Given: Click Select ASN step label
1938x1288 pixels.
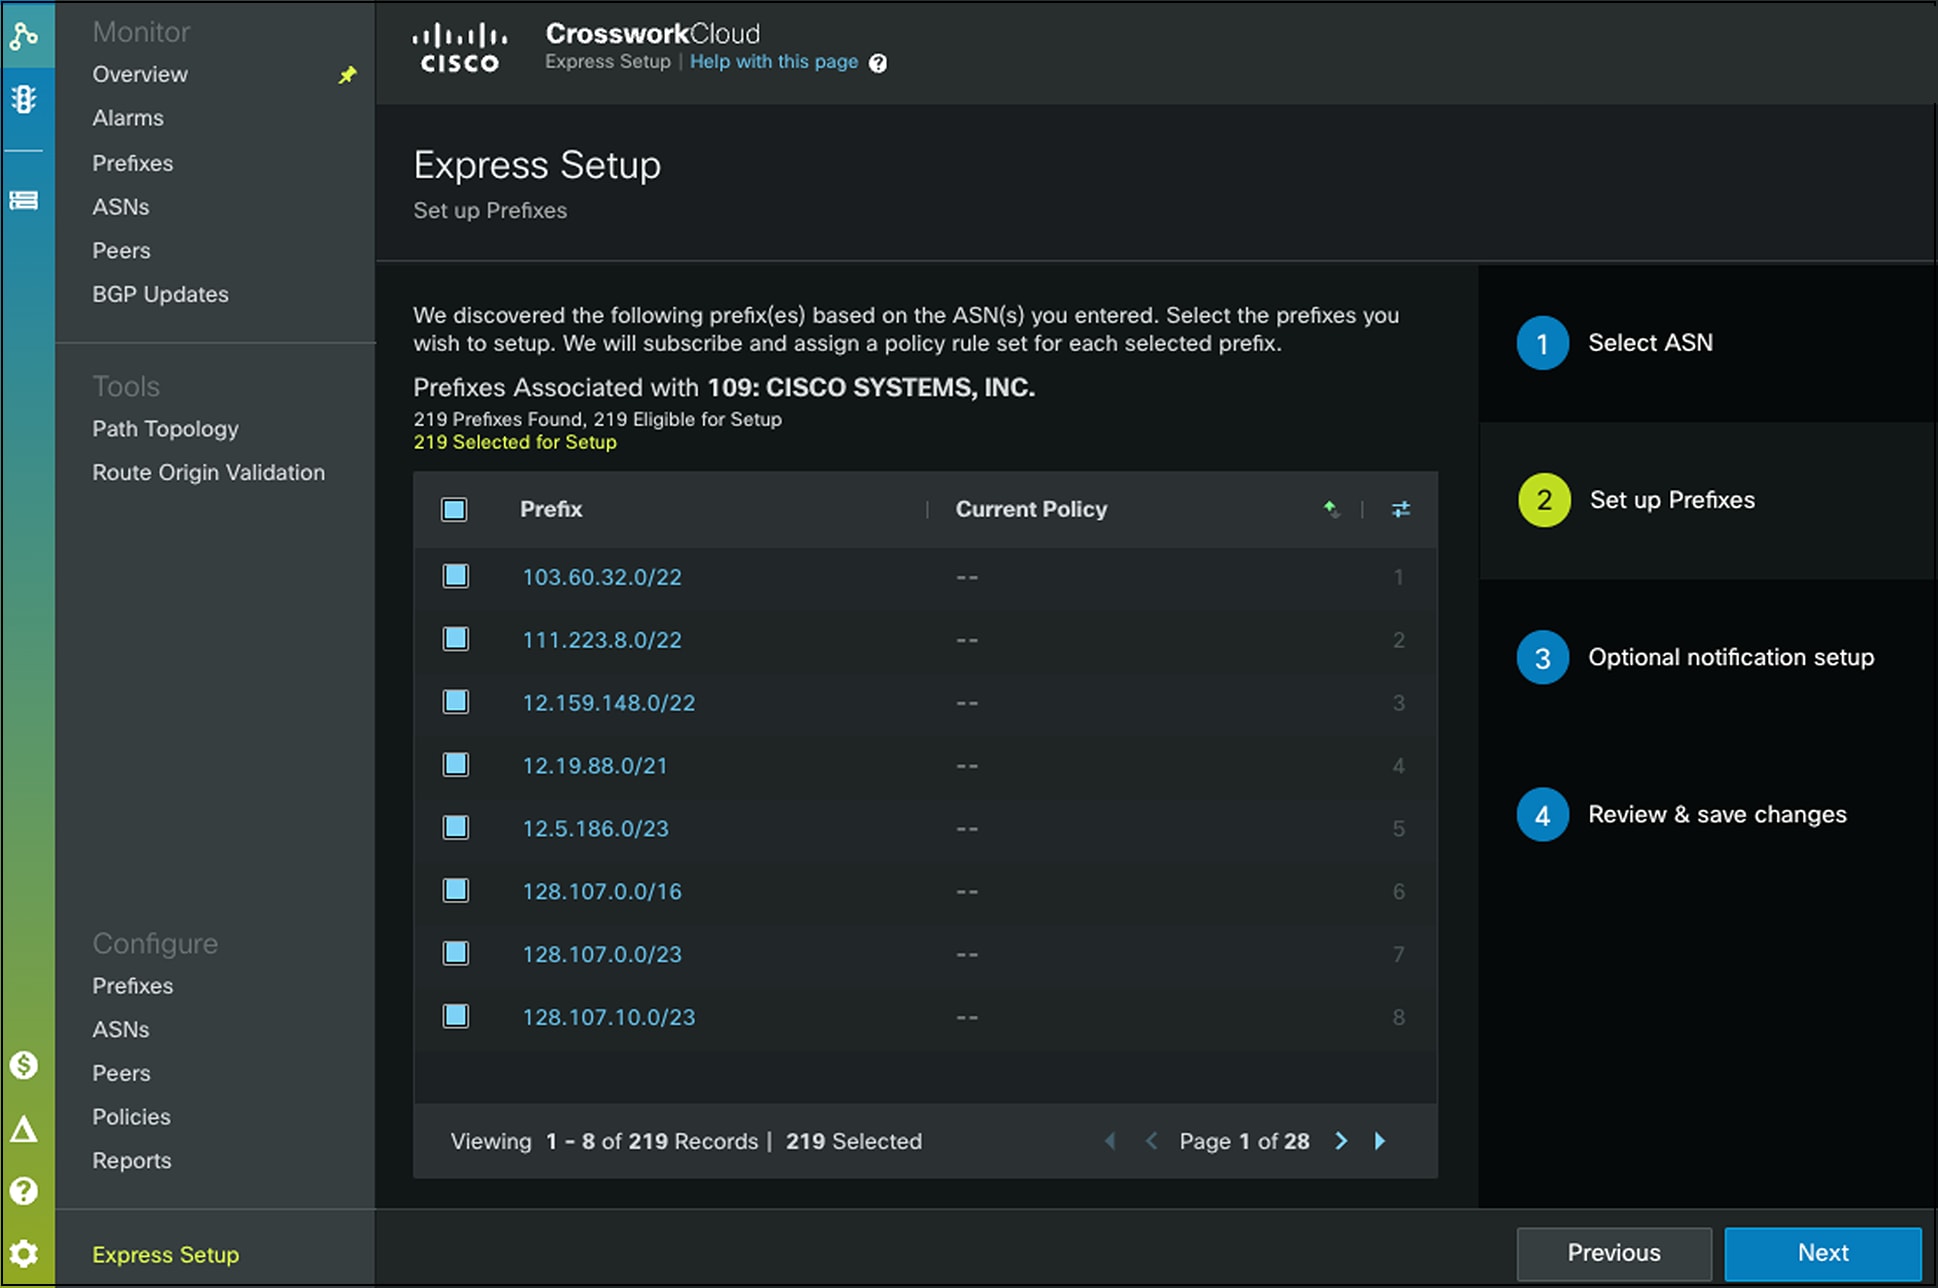Looking at the screenshot, I should 1650,342.
